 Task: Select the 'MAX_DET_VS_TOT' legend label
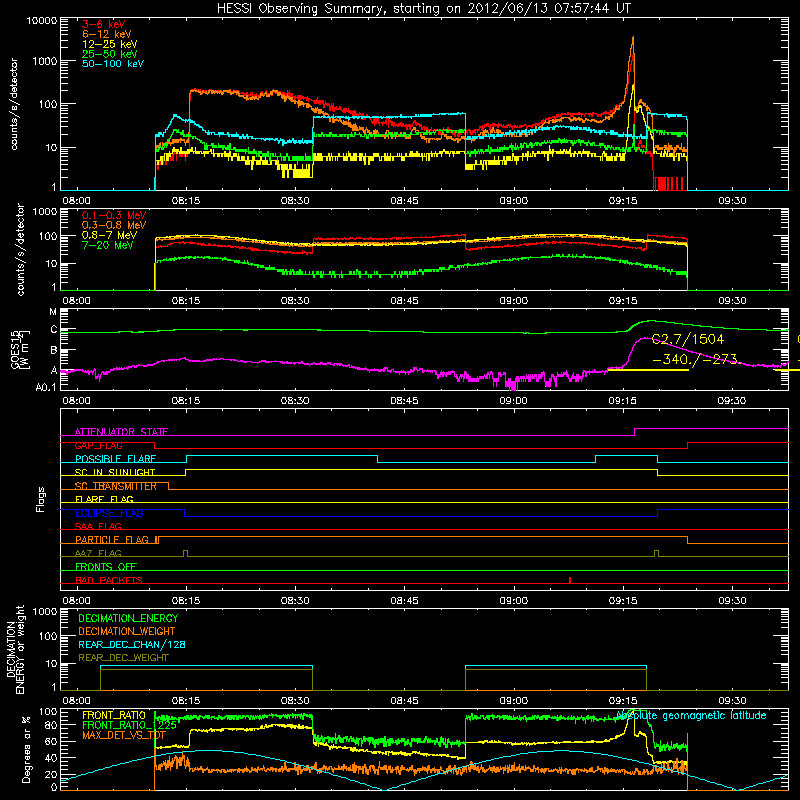(124, 736)
